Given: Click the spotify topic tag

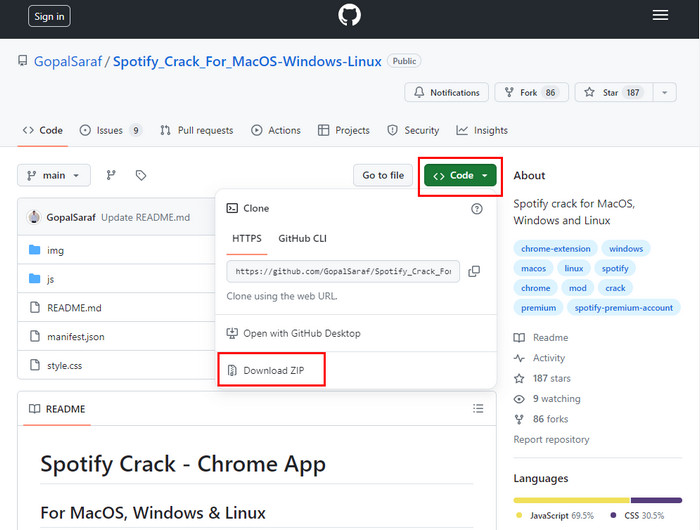Looking at the screenshot, I should pyautogui.click(x=615, y=268).
